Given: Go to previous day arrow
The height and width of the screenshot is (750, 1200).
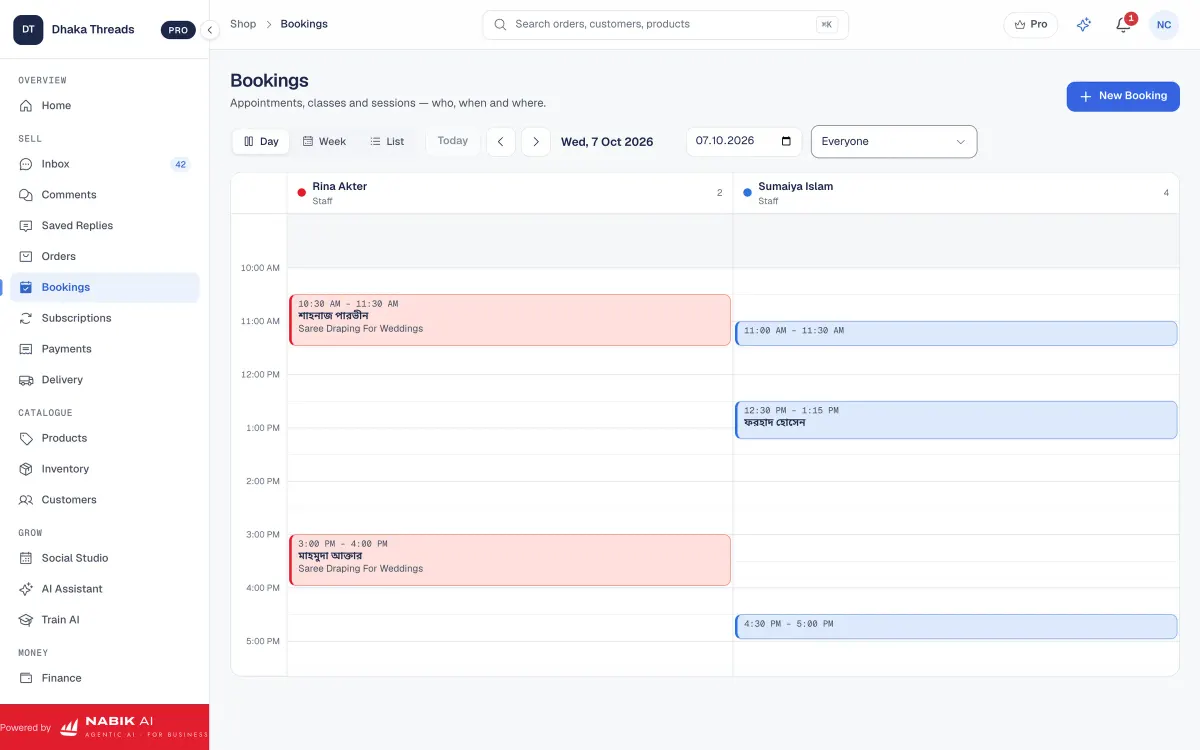Looking at the screenshot, I should (x=501, y=142).
